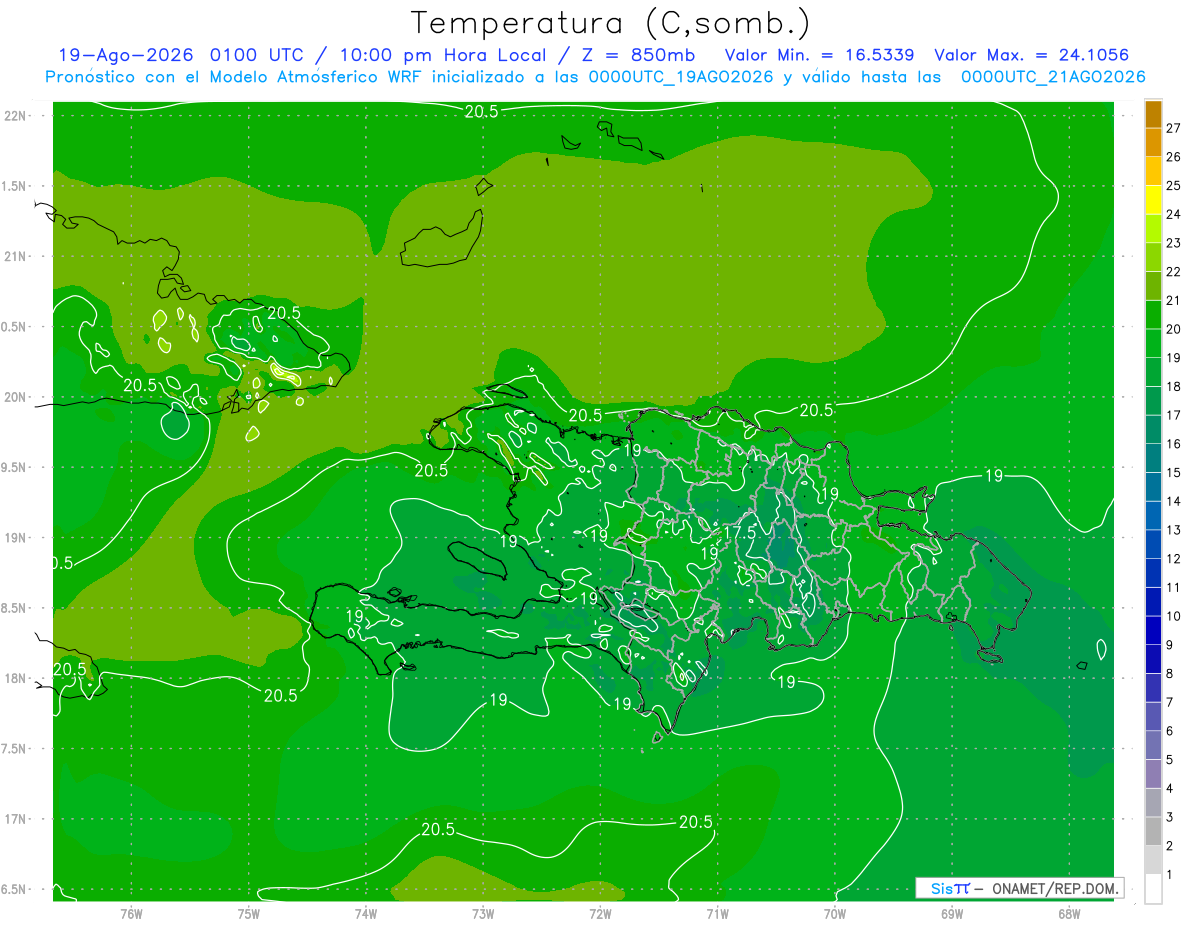Click the "23" label on the color bar
Screen dimensions: 1200x927
(x=1174, y=243)
